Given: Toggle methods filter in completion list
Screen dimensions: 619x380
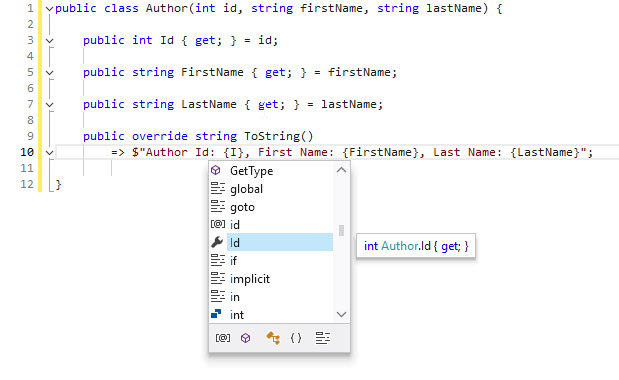Looking at the screenshot, I should (x=246, y=338).
